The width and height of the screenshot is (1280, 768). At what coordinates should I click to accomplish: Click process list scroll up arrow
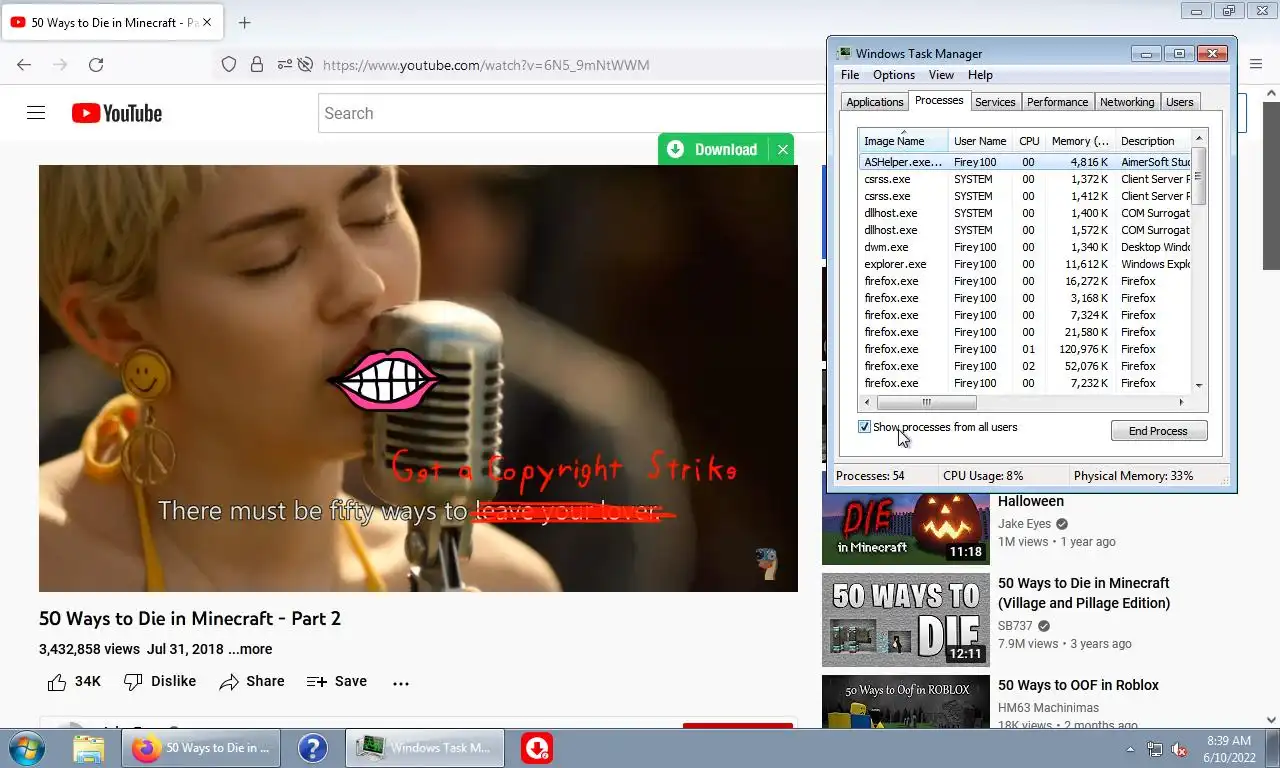(1199, 137)
